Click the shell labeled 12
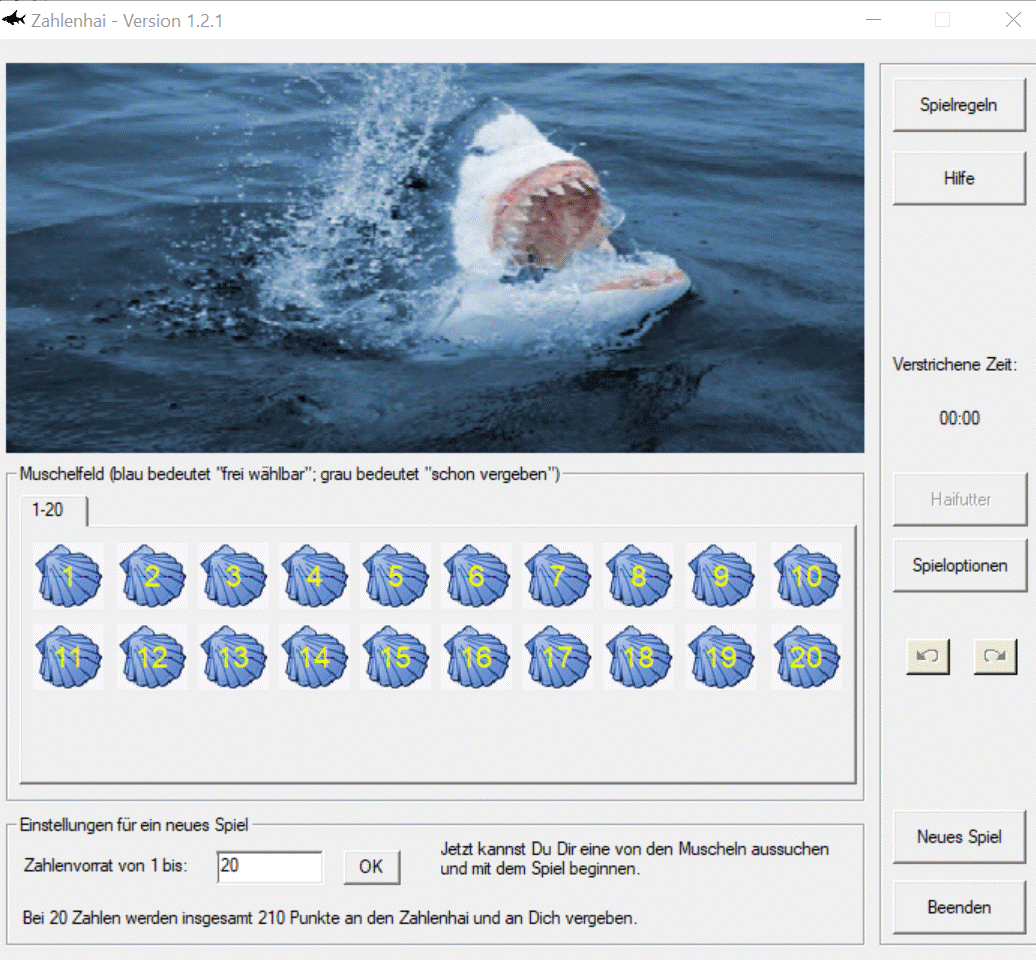1036x960 pixels. click(x=152, y=657)
